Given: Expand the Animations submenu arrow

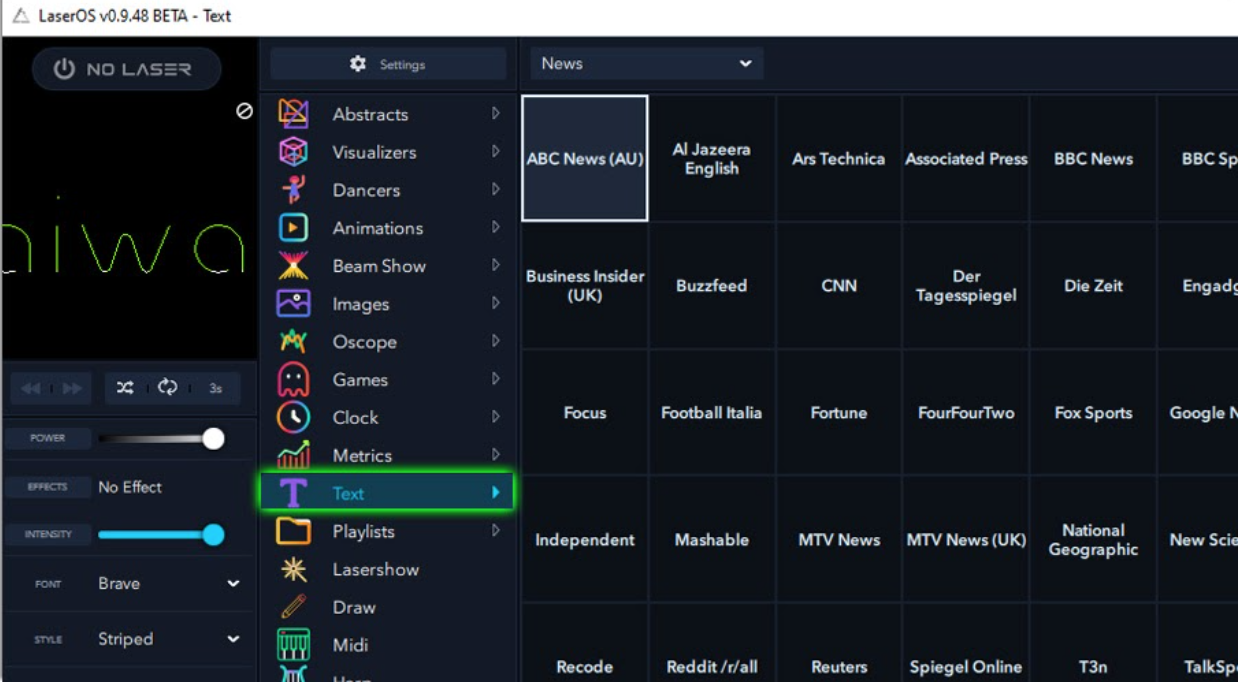Looking at the screenshot, I should 496,228.
